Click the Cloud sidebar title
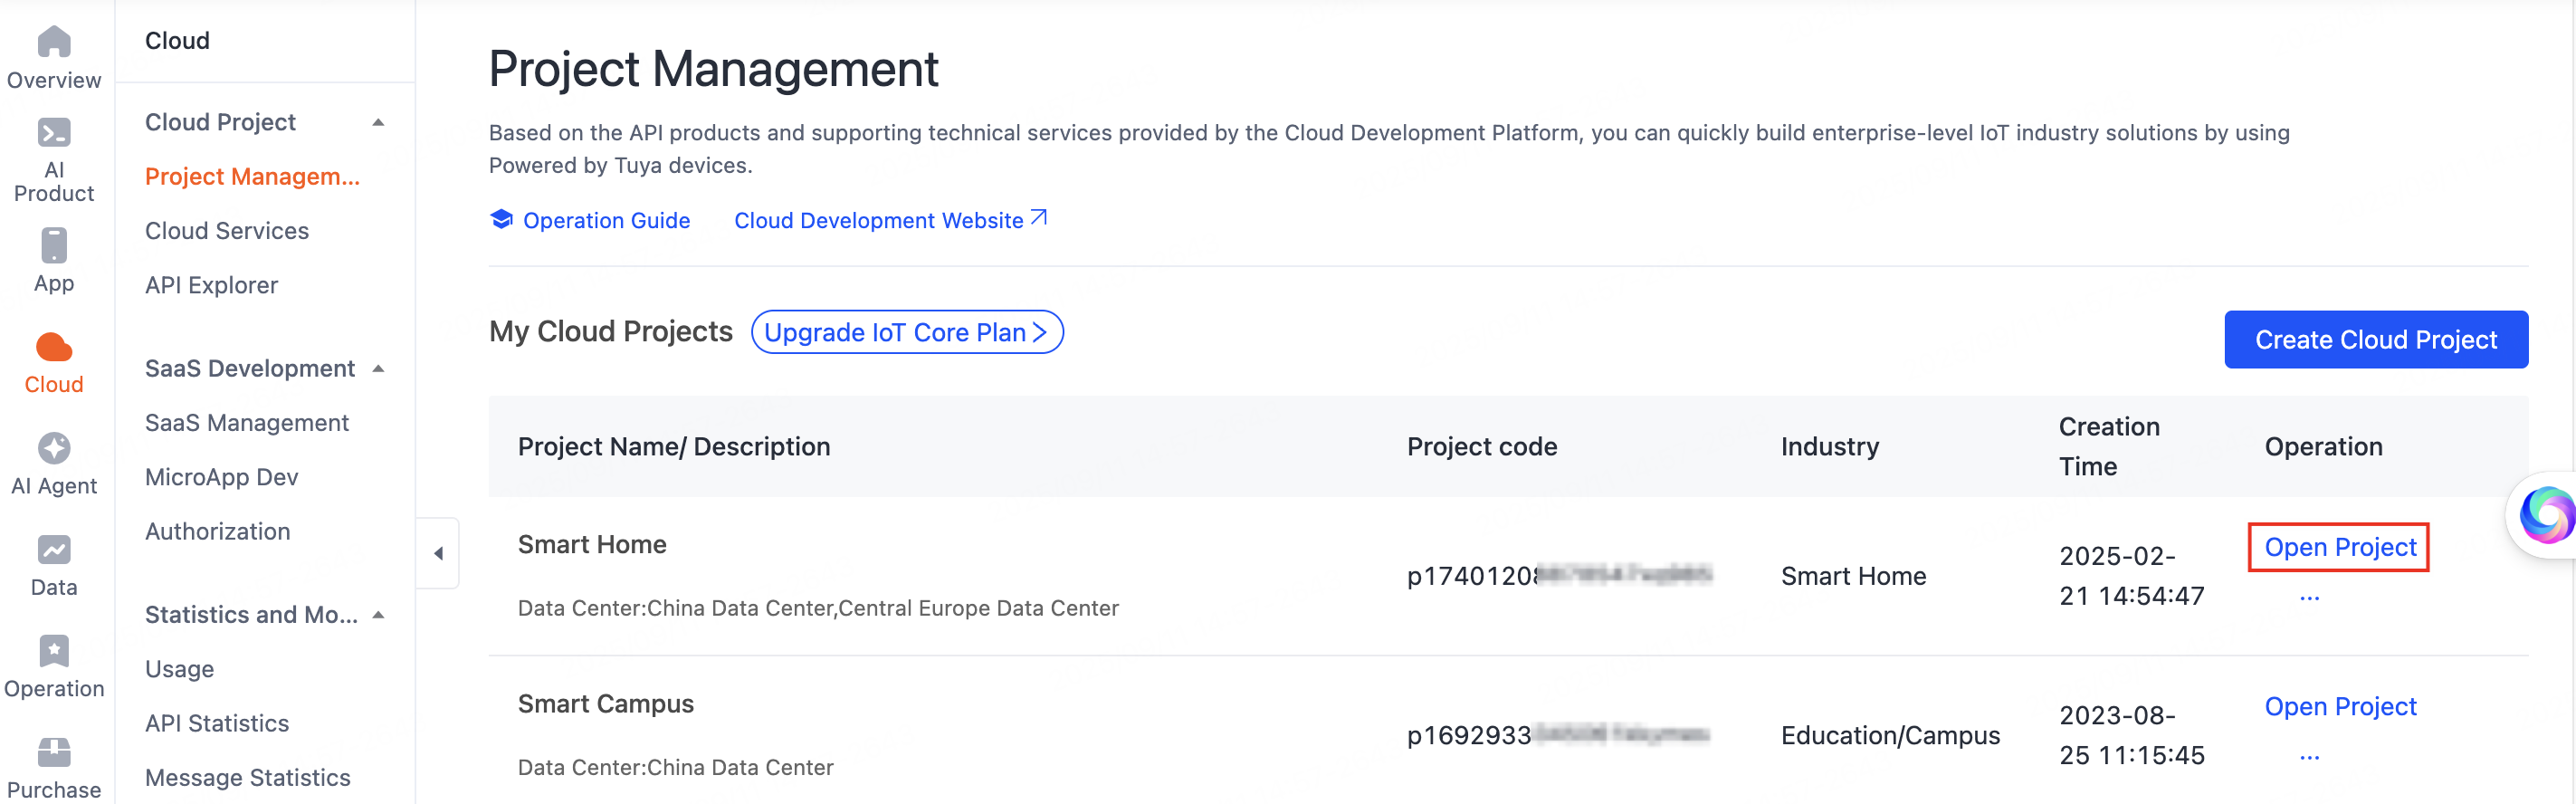Image resolution: width=2576 pixels, height=804 pixels. coord(177,41)
